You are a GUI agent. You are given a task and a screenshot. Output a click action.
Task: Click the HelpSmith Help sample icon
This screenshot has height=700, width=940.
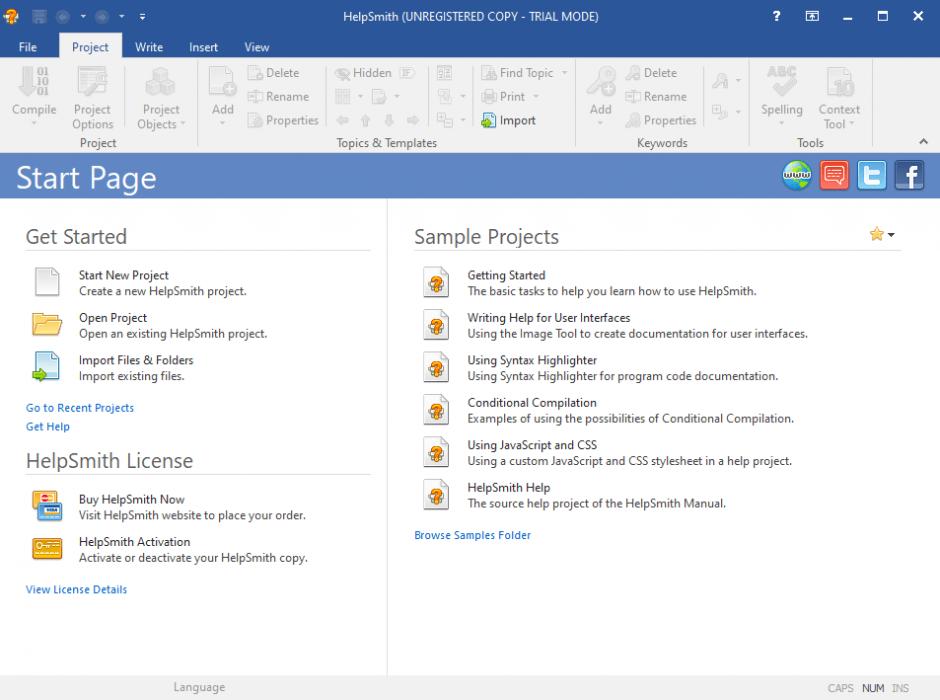436,494
